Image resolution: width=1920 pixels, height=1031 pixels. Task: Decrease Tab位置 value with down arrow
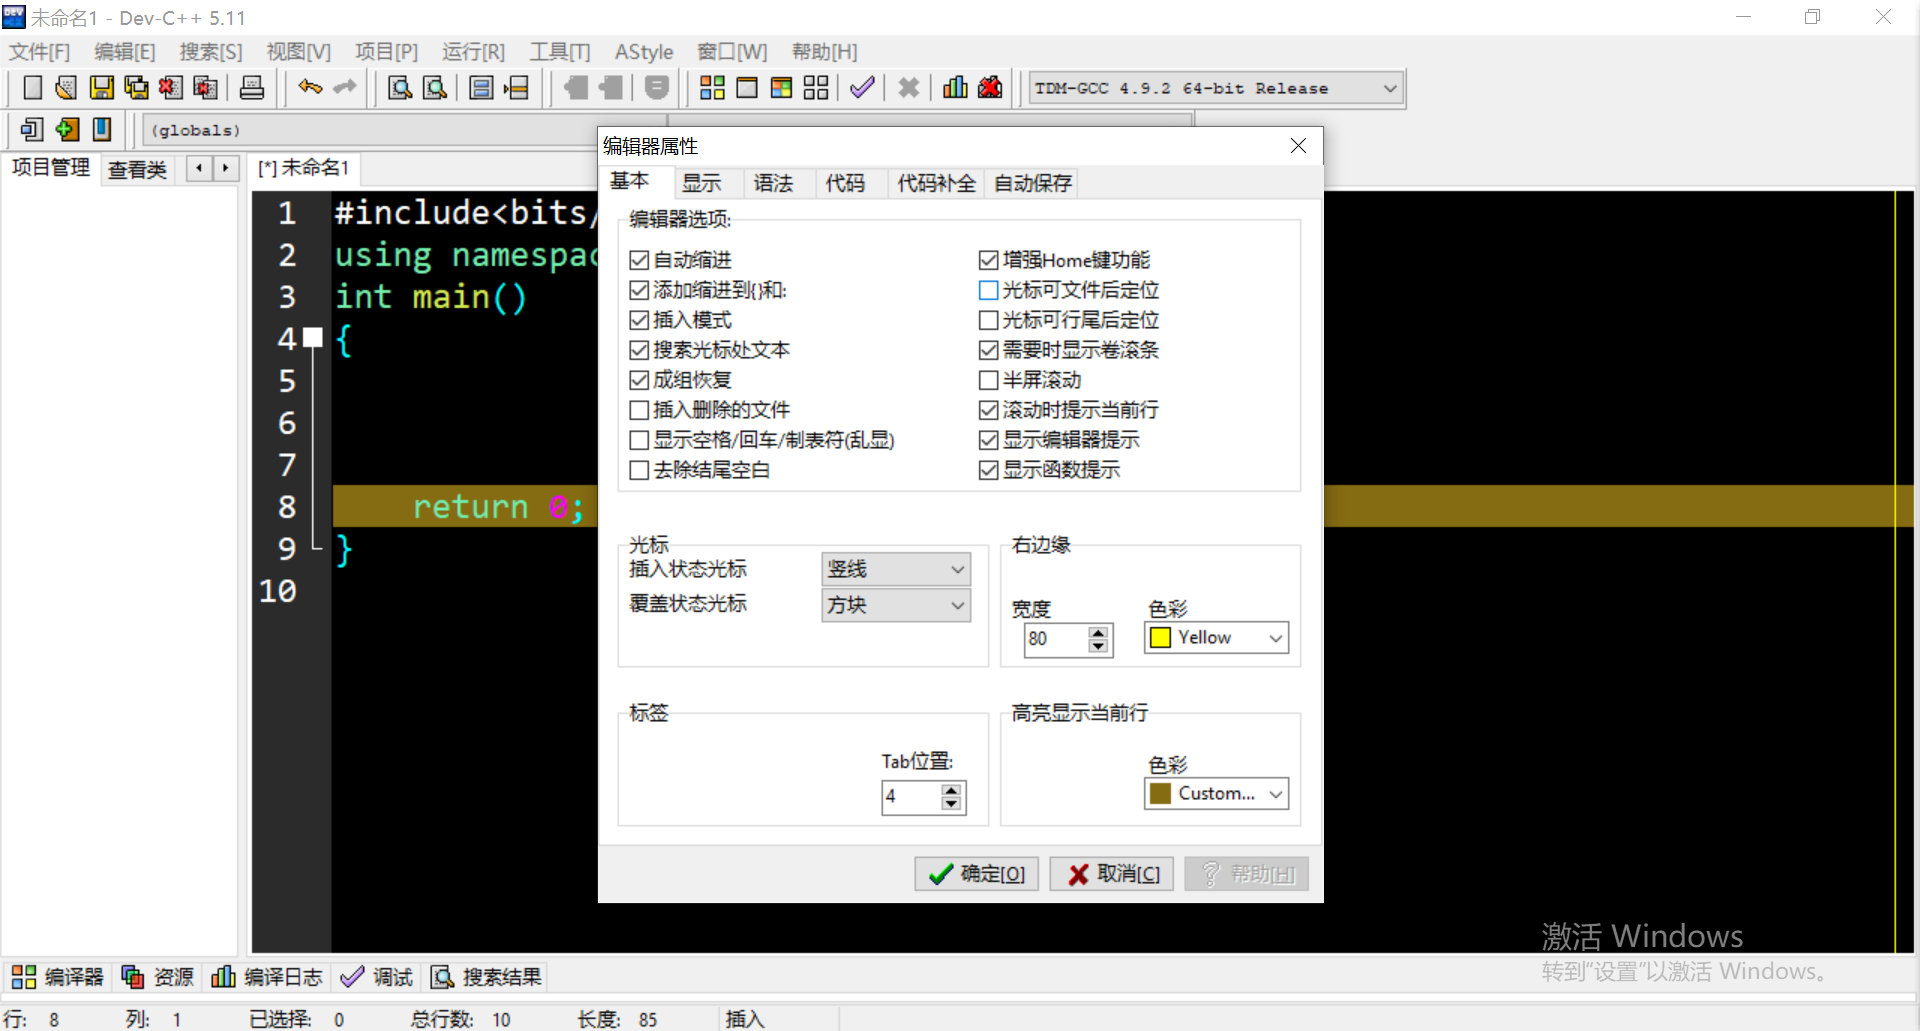951,803
